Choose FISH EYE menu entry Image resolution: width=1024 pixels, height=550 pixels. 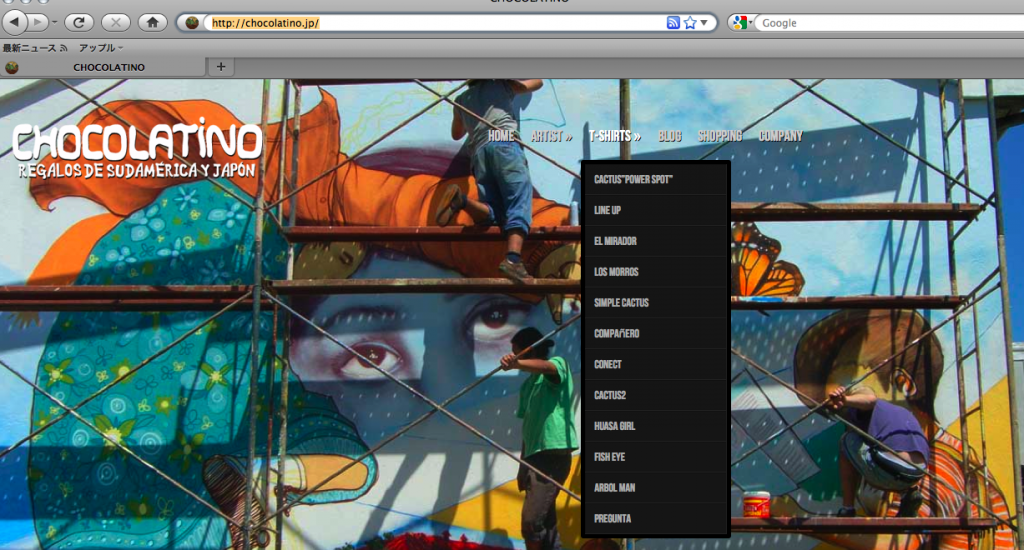[656, 457]
